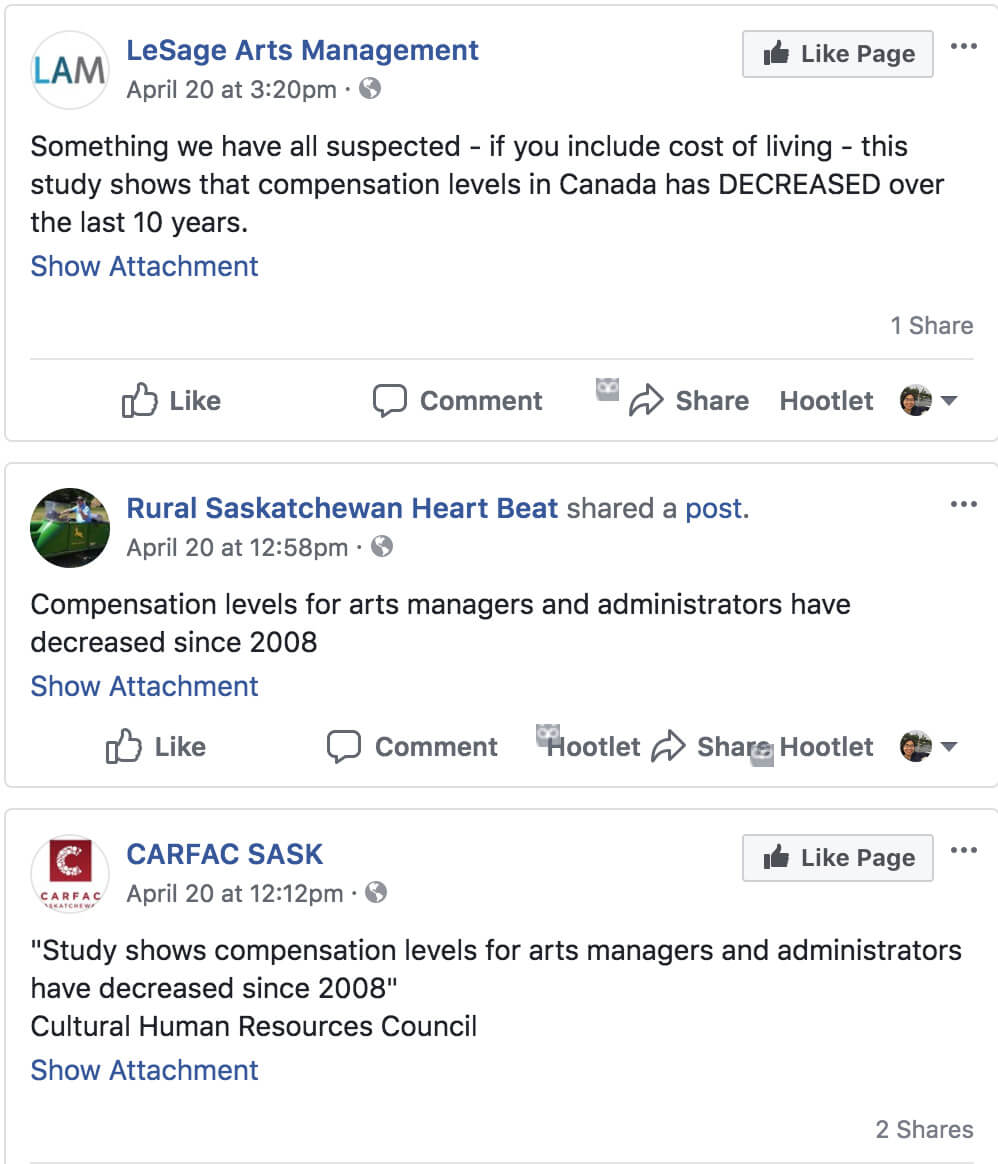This screenshot has height=1164, width=998.
Task: Open options menu on Rural Saskatchewan post
Action: 963,505
